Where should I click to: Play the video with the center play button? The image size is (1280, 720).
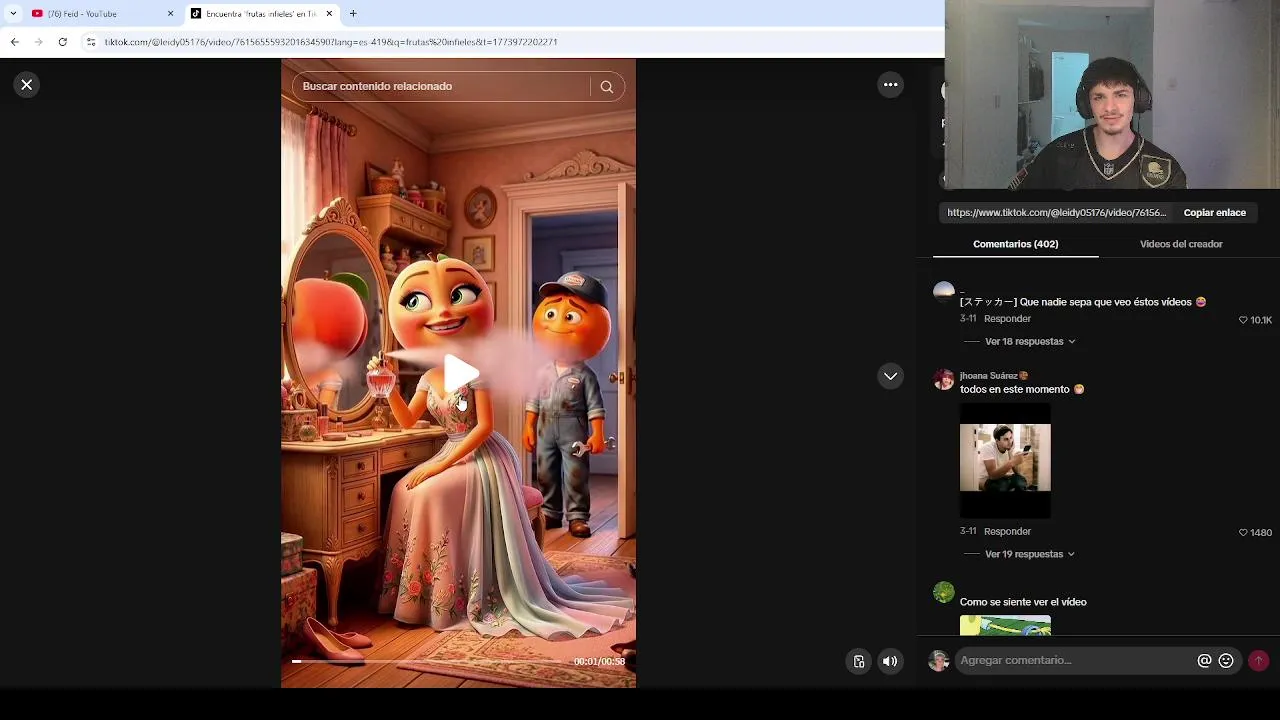tap(460, 373)
